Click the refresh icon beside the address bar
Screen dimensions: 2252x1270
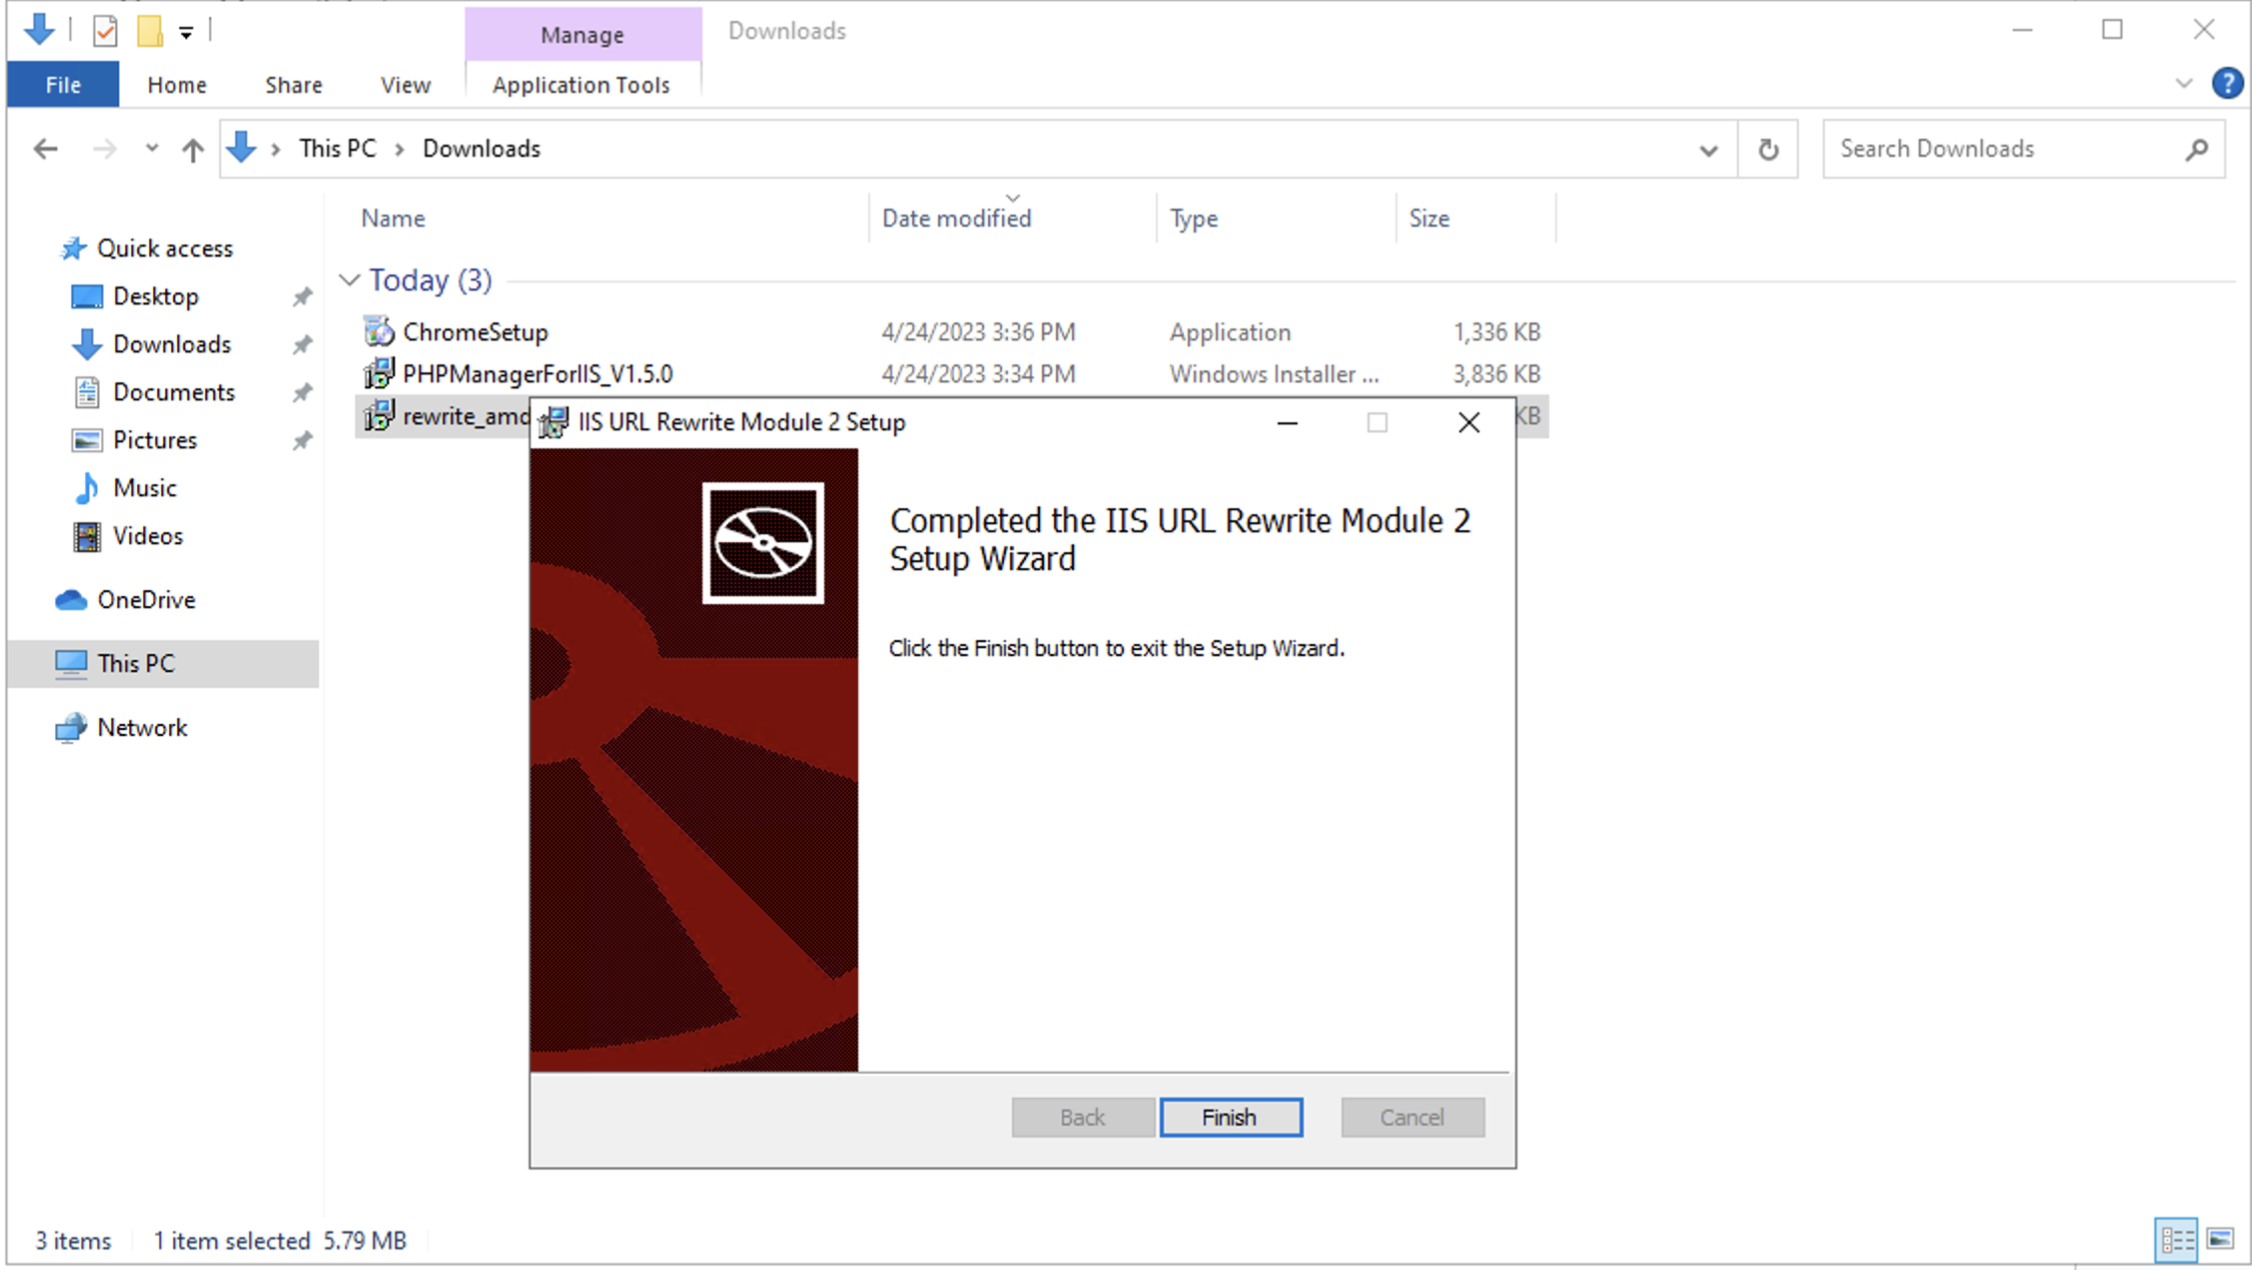coord(1768,148)
